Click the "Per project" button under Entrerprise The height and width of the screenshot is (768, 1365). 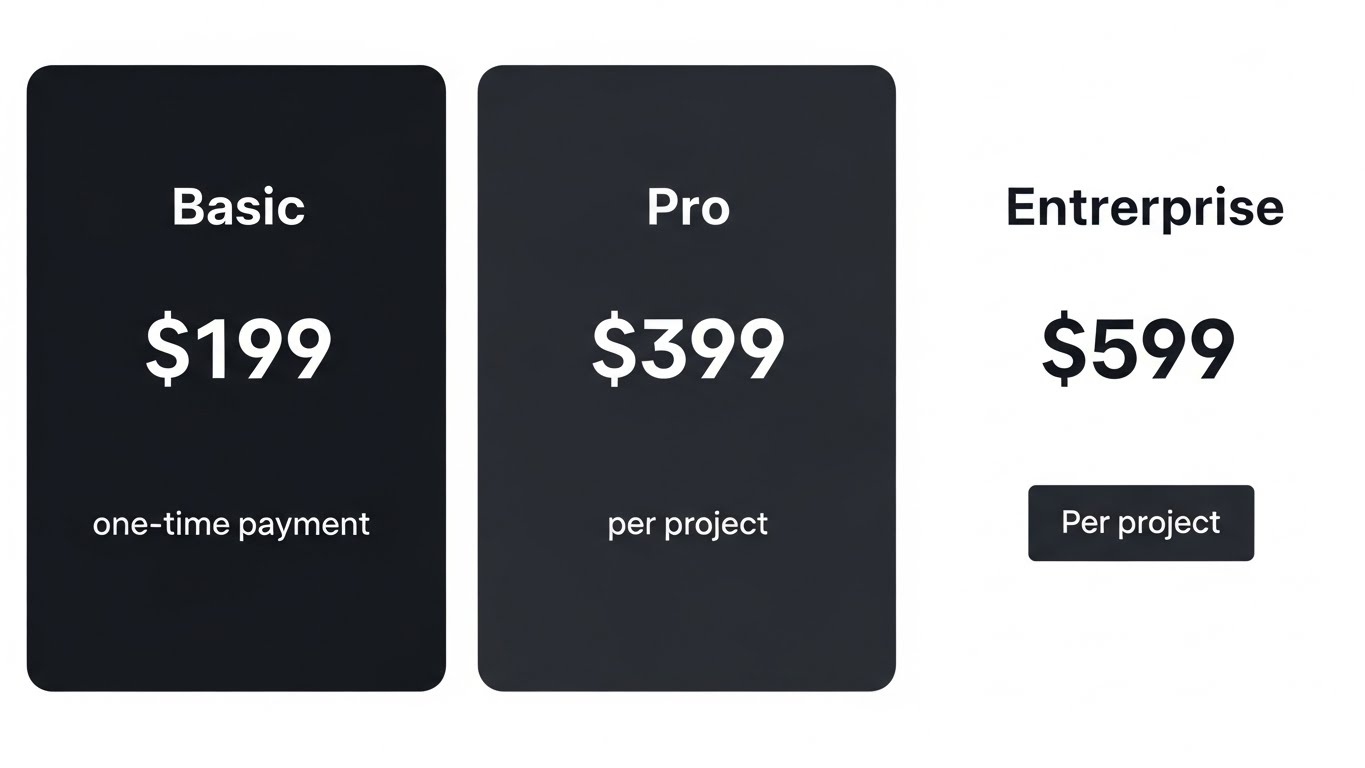point(1140,523)
